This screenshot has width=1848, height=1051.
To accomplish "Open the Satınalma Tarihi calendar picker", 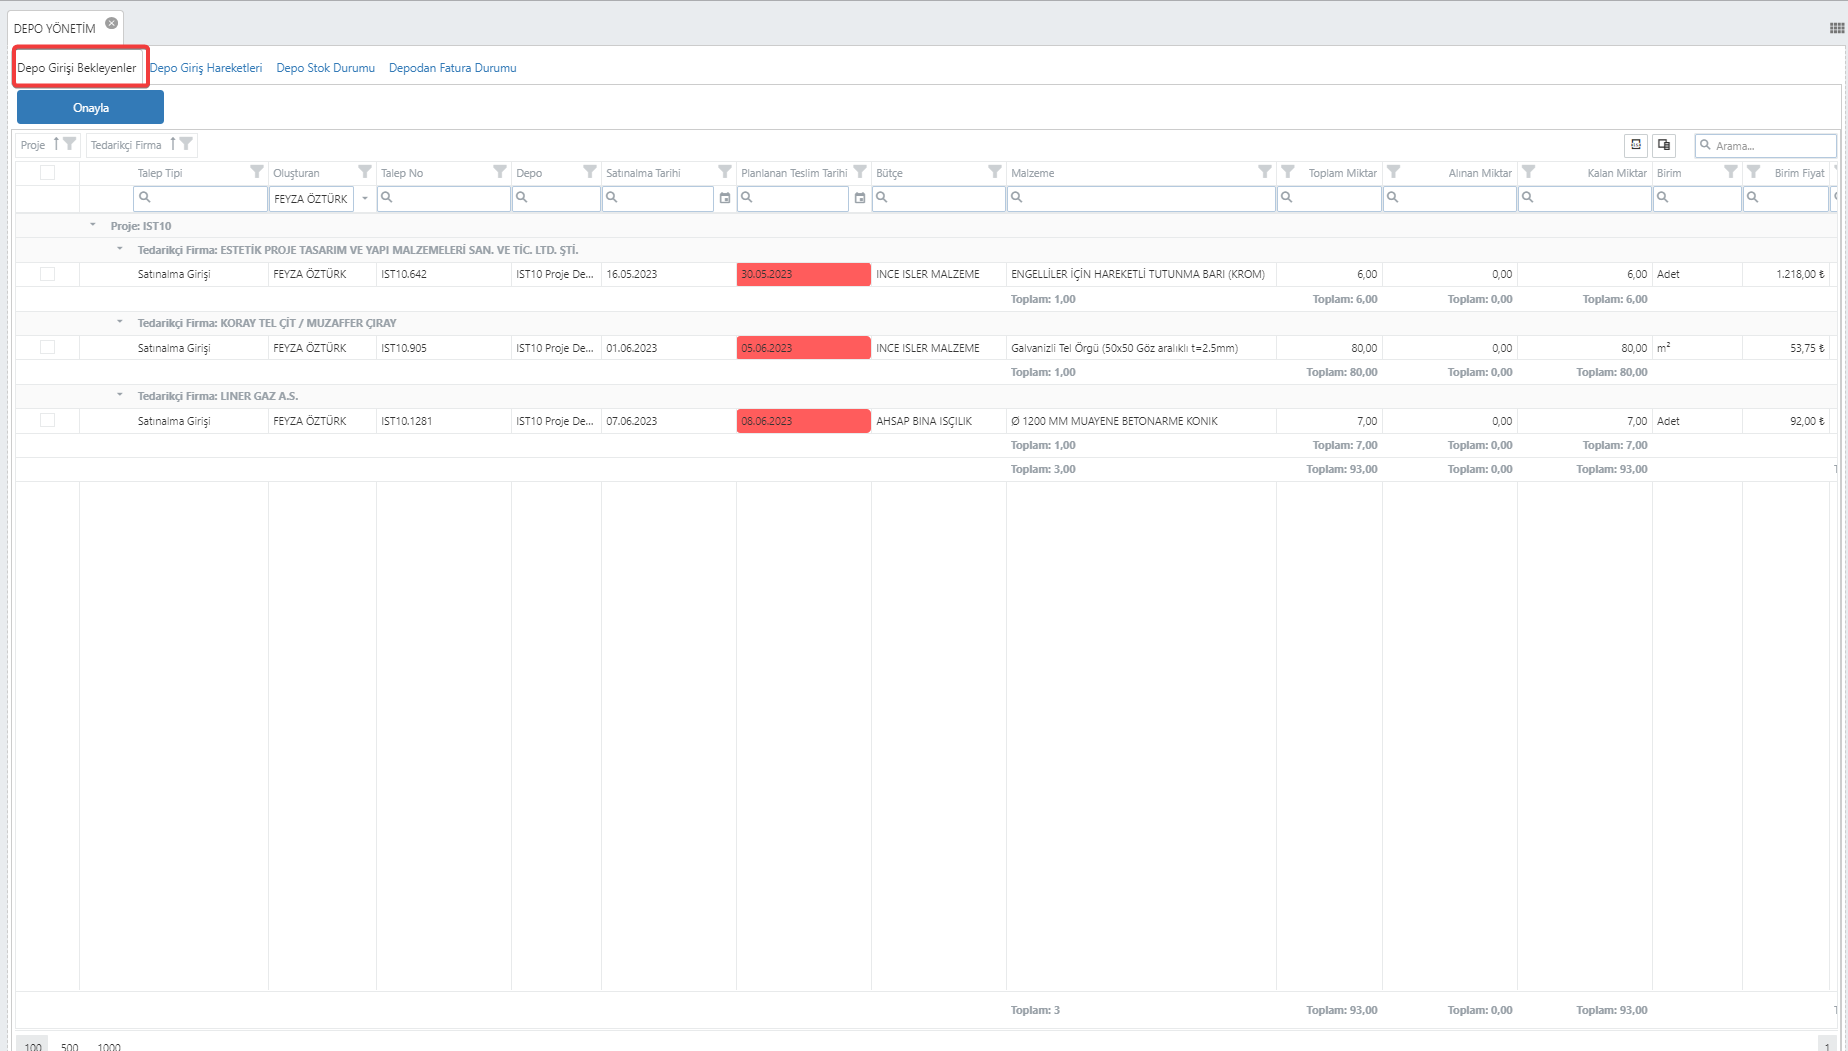I will (x=725, y=198).
